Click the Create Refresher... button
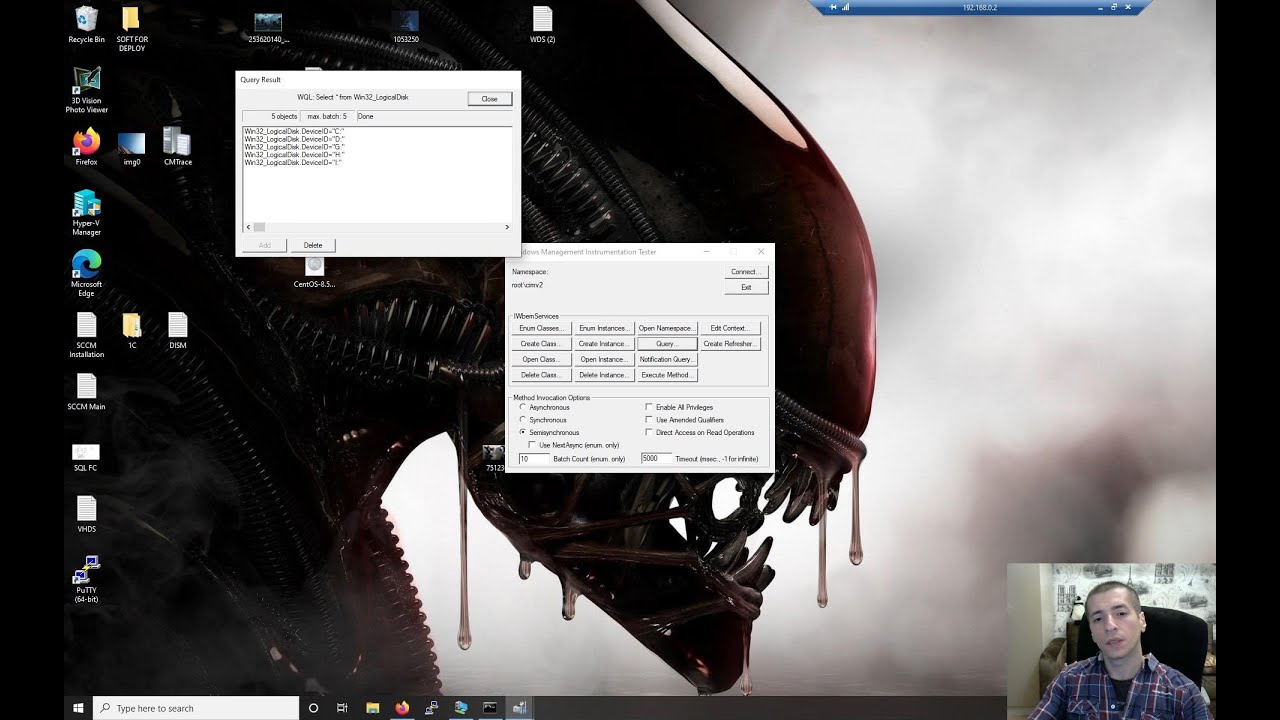This screenshot has height=720, width=1280. coord(730,344)
